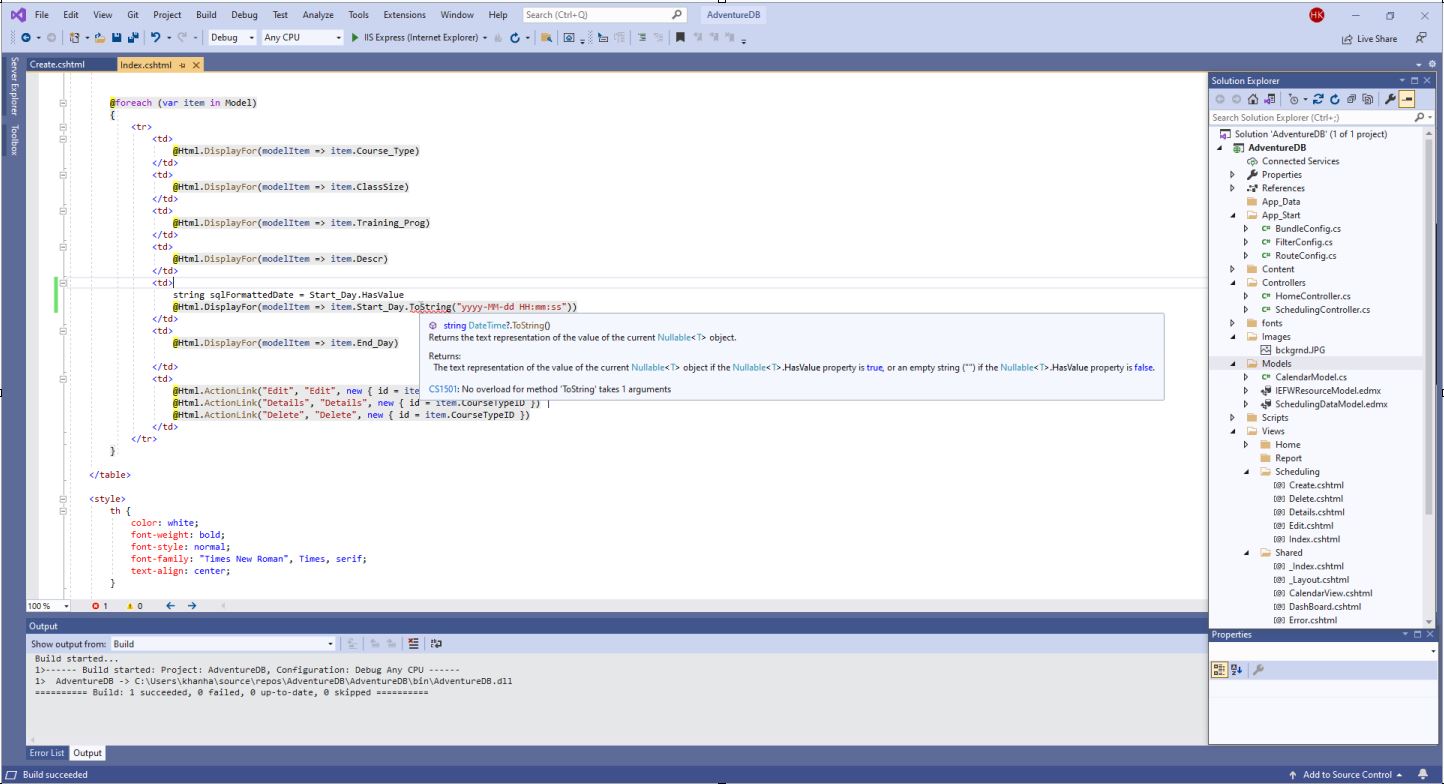
Task: Click the Find in Files toolbar icon
Action: pos(546,38)
